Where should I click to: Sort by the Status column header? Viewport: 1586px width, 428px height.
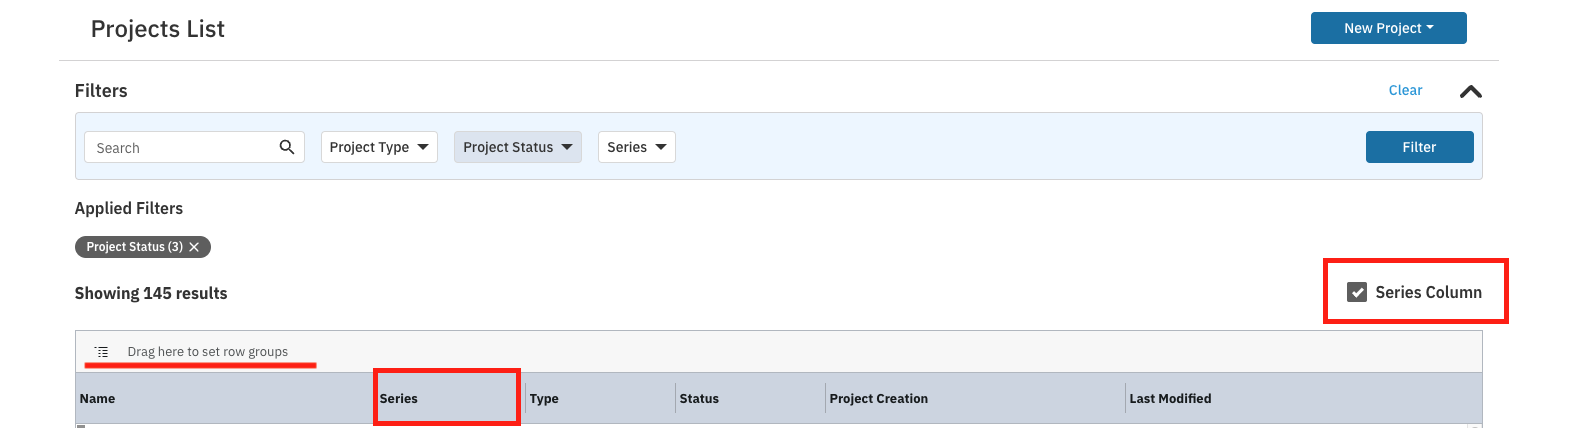coord(699,398)
